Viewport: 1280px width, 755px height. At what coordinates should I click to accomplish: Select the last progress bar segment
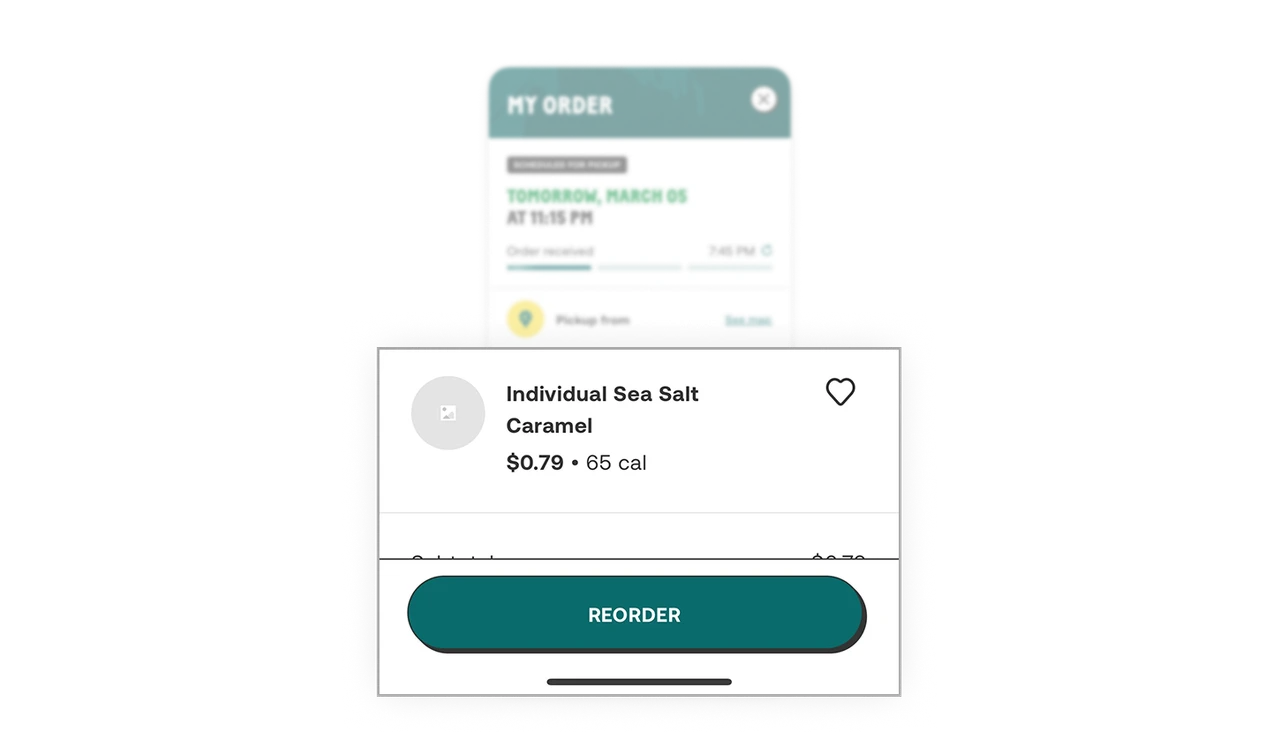(730, 268)
